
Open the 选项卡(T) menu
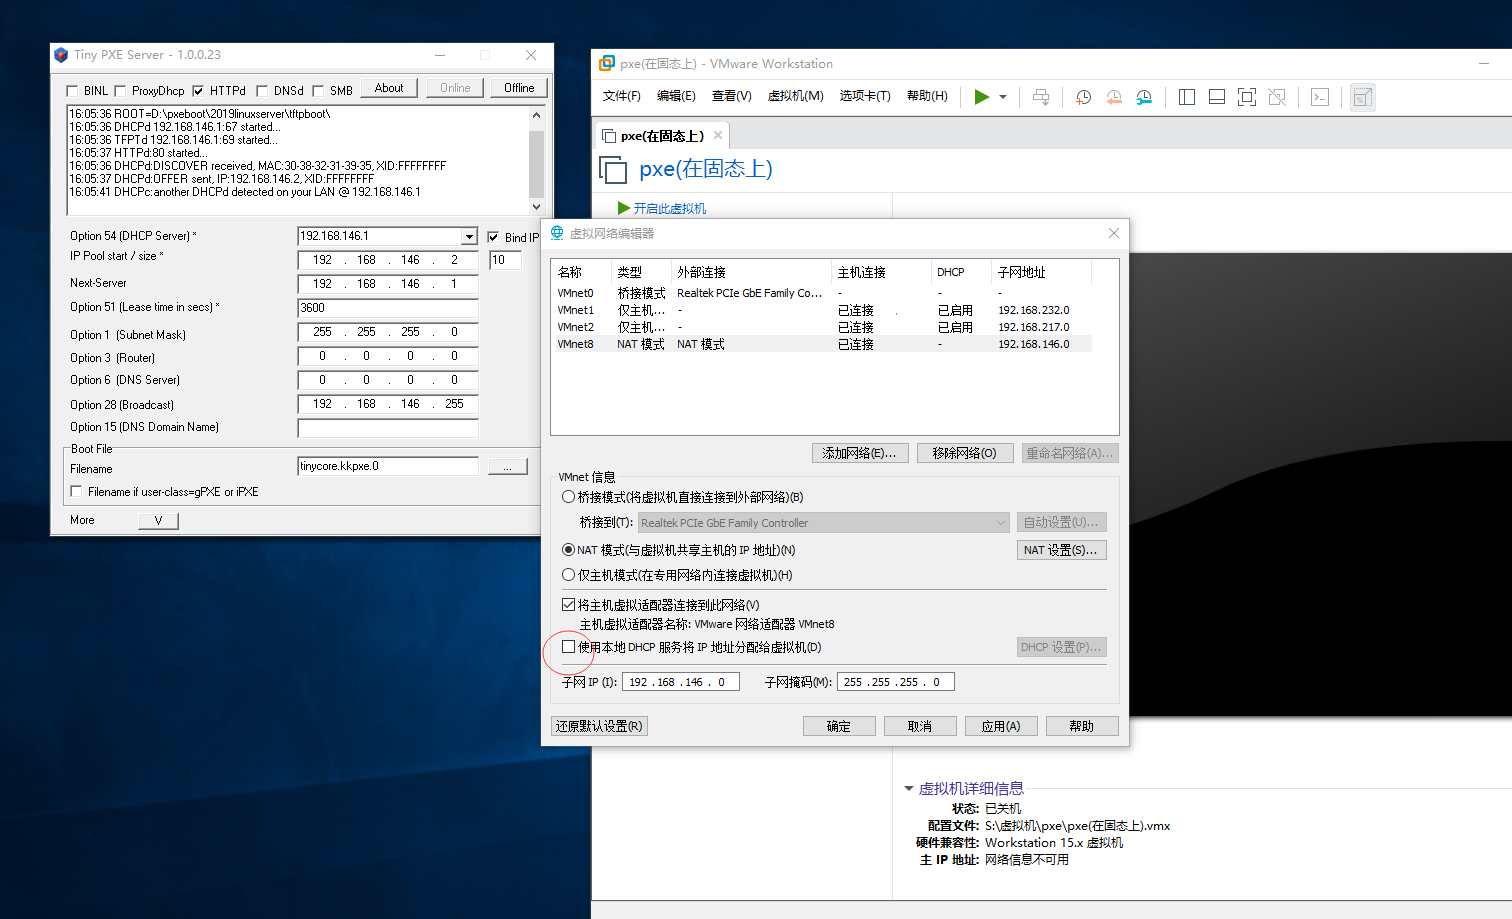click(865, 96)
